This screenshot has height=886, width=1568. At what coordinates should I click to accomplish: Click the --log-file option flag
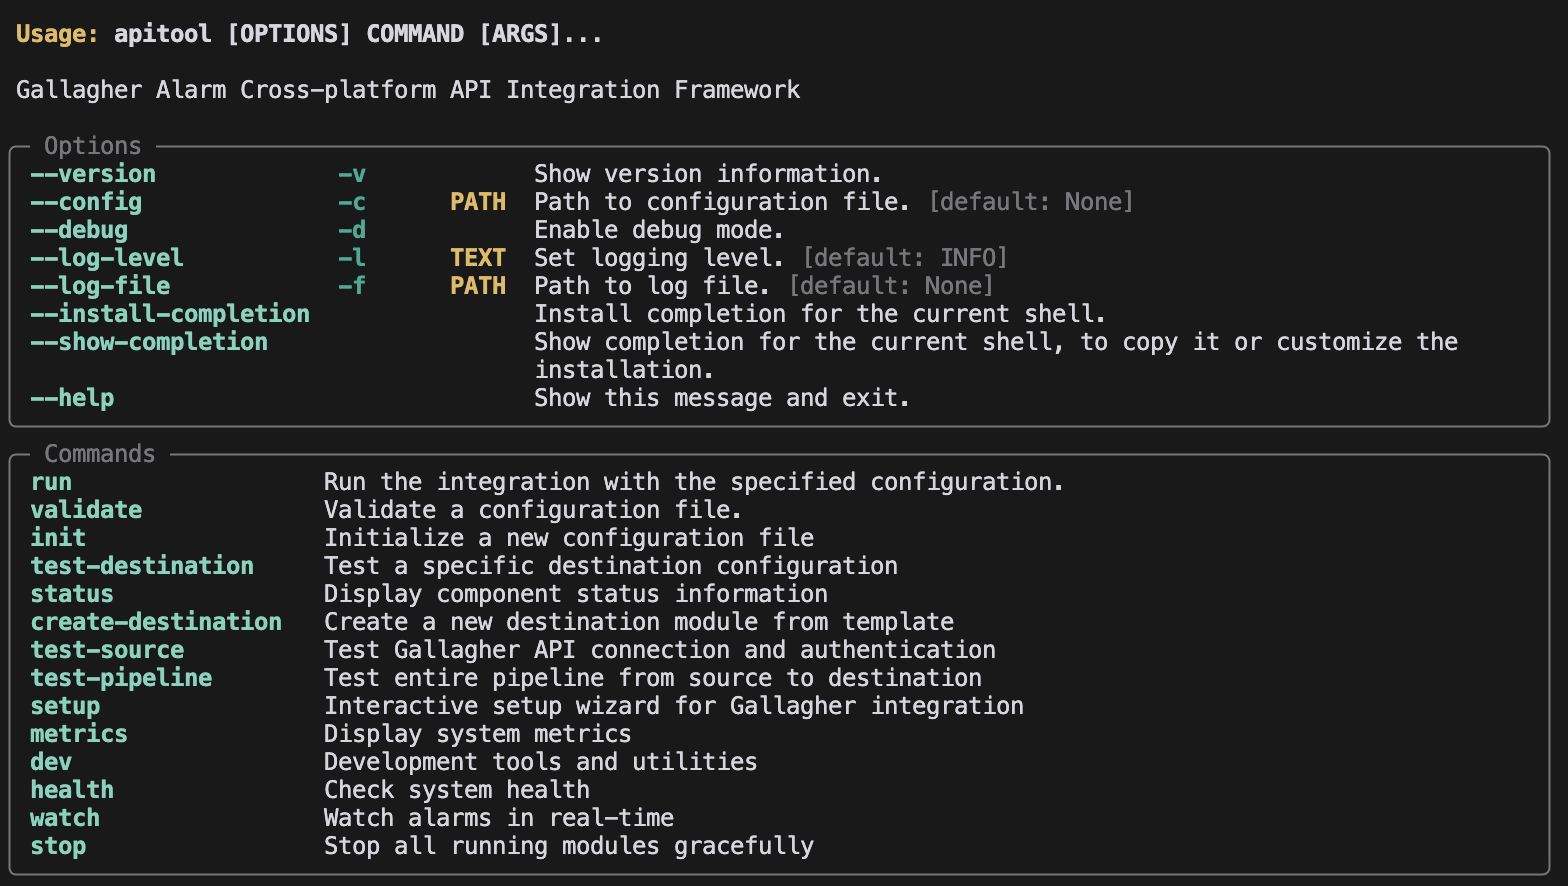(100, 286)
